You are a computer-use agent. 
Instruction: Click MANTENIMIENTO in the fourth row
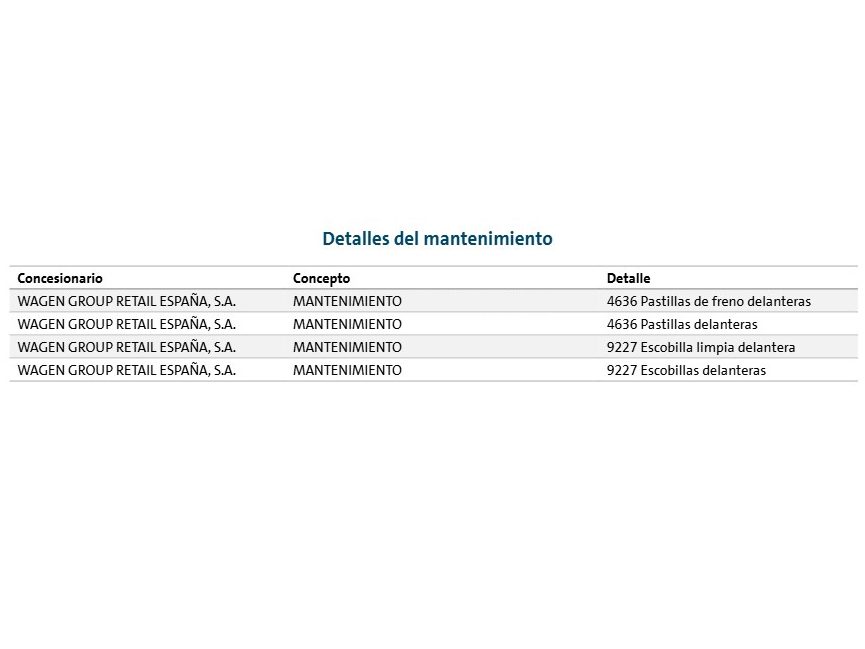tap(347, 370)
